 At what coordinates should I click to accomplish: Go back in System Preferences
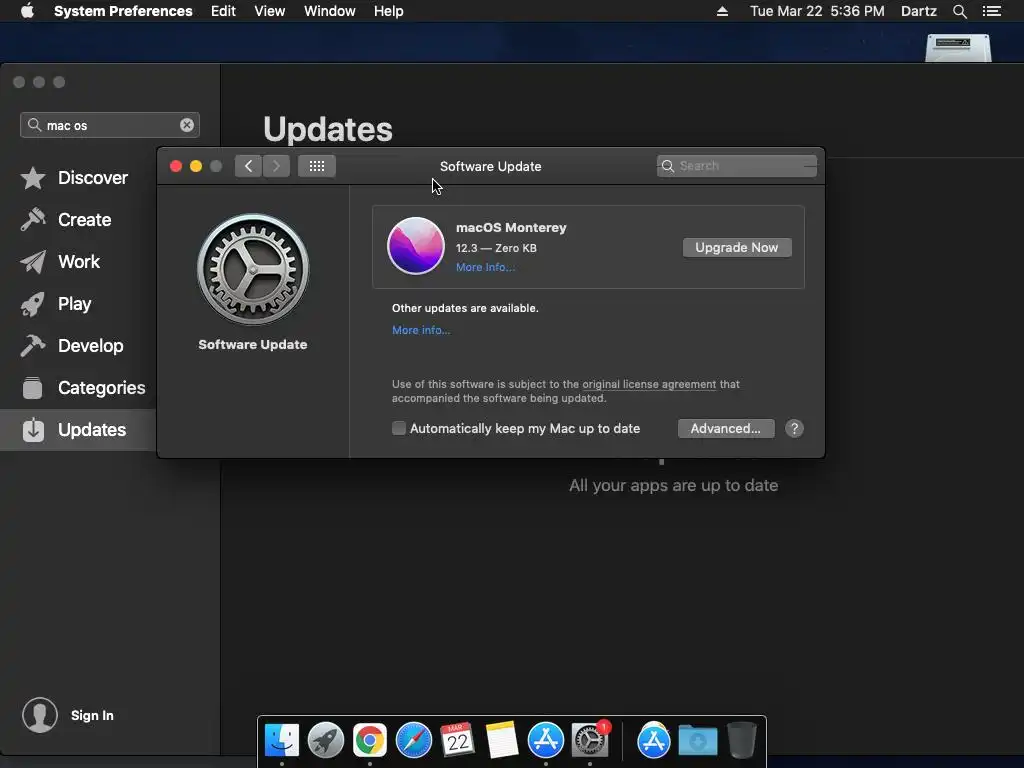[x=248, y=166]
